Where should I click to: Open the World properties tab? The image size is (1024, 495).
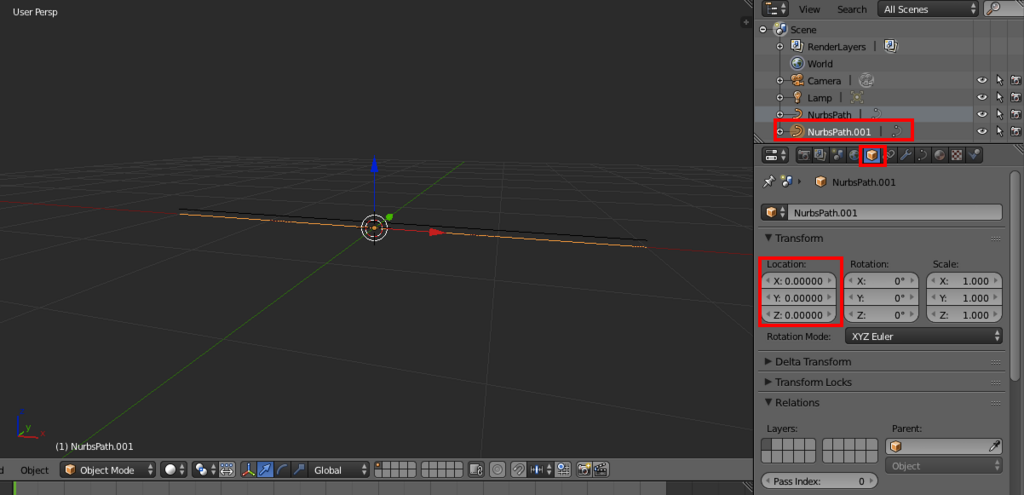point(854,155)
